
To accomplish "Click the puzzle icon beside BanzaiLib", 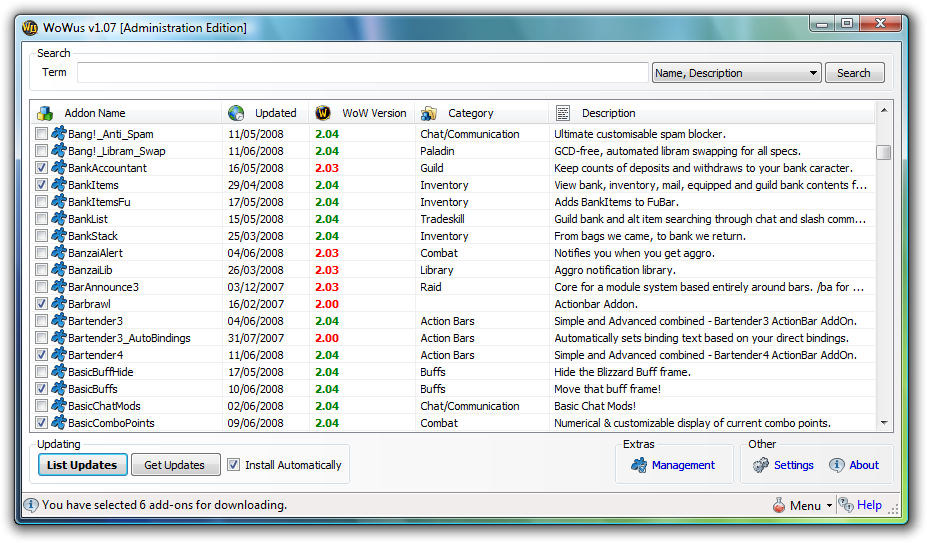I will pyautogui.click(x=59, y=270).
